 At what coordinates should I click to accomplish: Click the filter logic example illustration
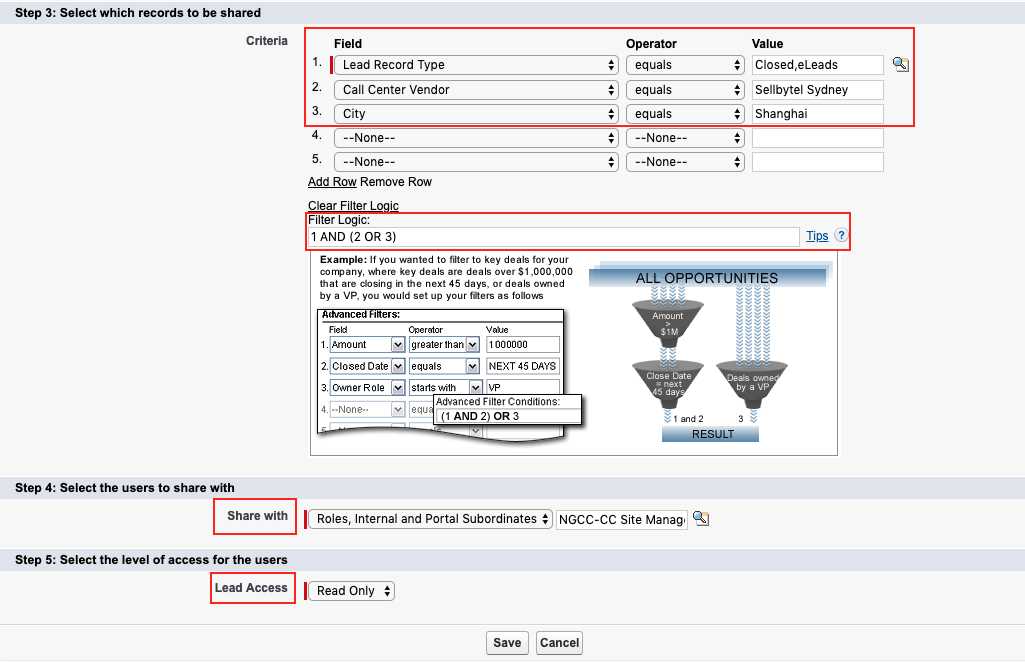[x=573, y=353]
